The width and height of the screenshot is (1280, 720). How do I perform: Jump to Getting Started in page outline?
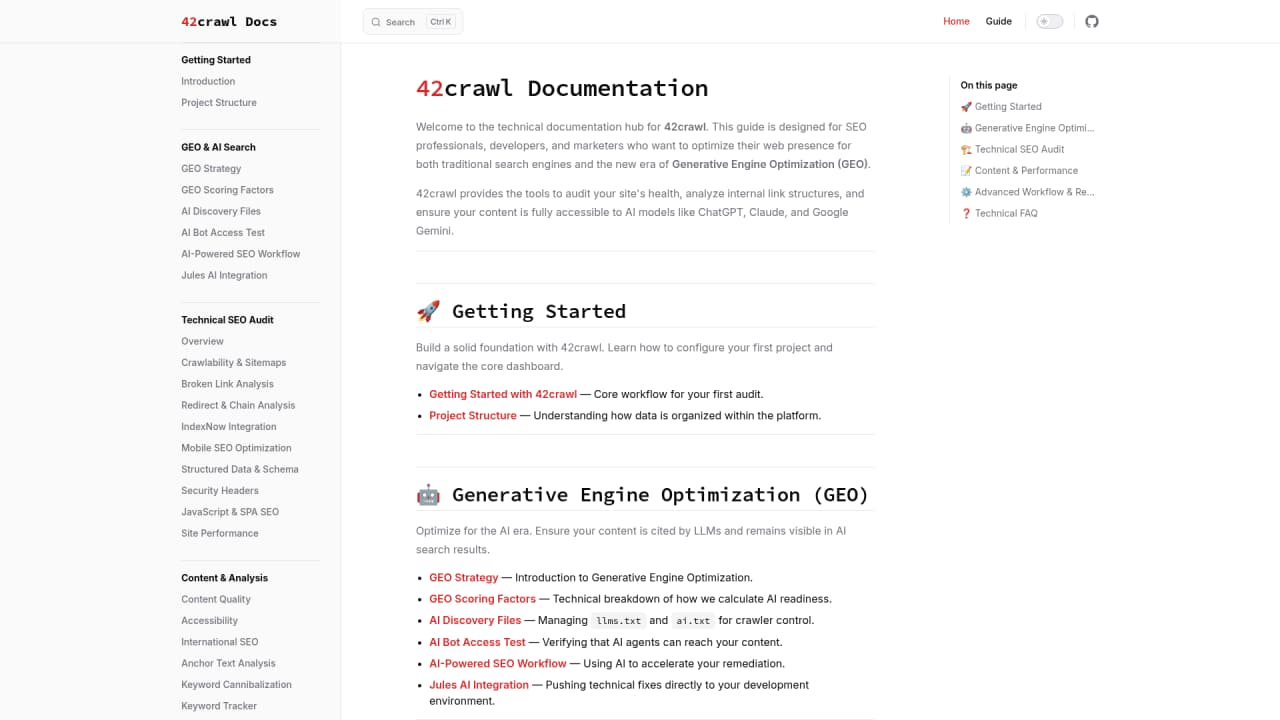pyautogui.click(x=1001, y=107)
